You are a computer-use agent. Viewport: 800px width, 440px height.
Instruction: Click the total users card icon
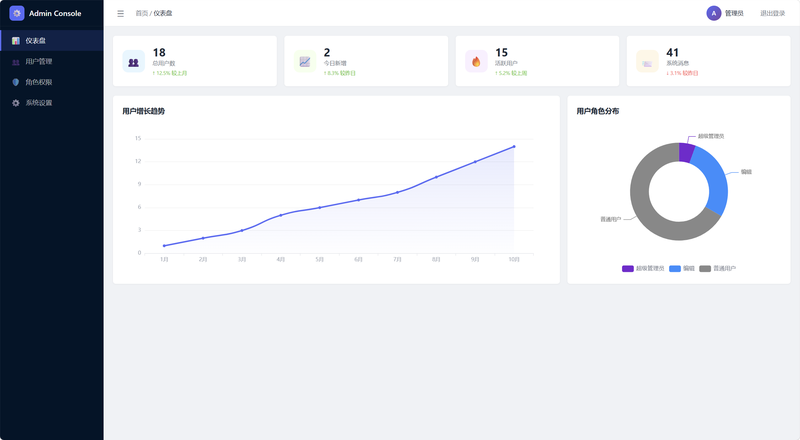pos(134,62)
